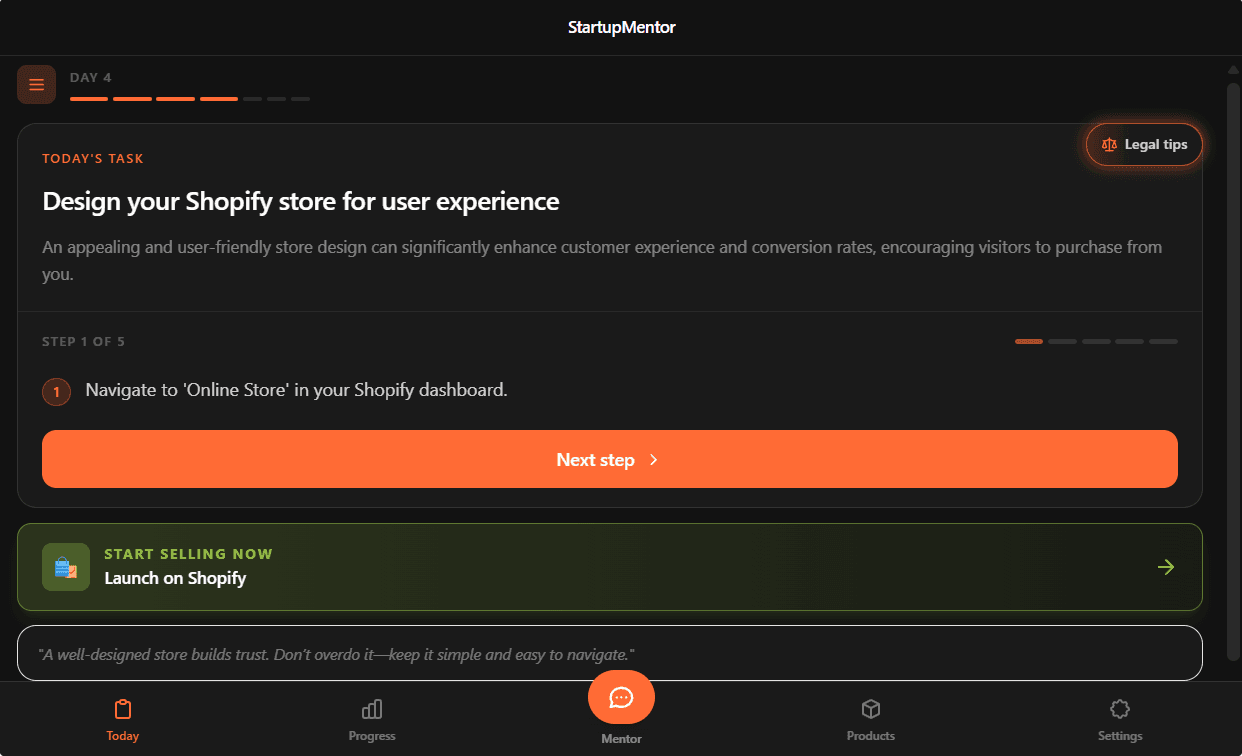Screen dimensions: 1242x756
Task: Click the Legal tips scales icon
Action: pyautogui.click(x=1109, y=144)
